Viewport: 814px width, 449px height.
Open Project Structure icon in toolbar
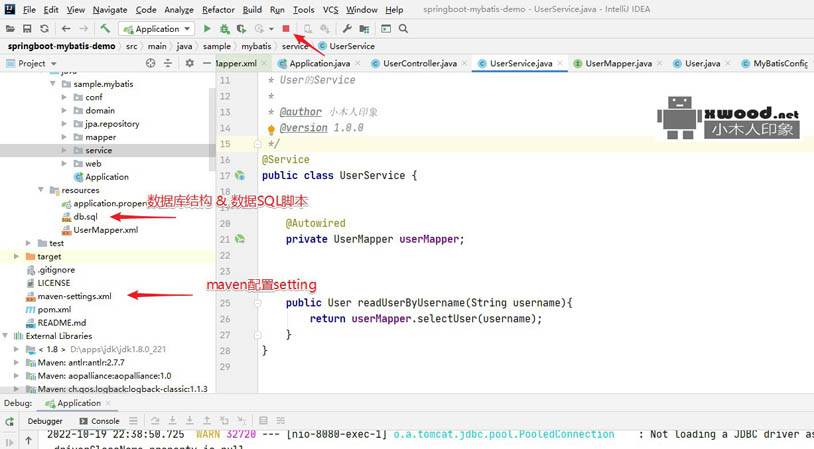point(364,29)
